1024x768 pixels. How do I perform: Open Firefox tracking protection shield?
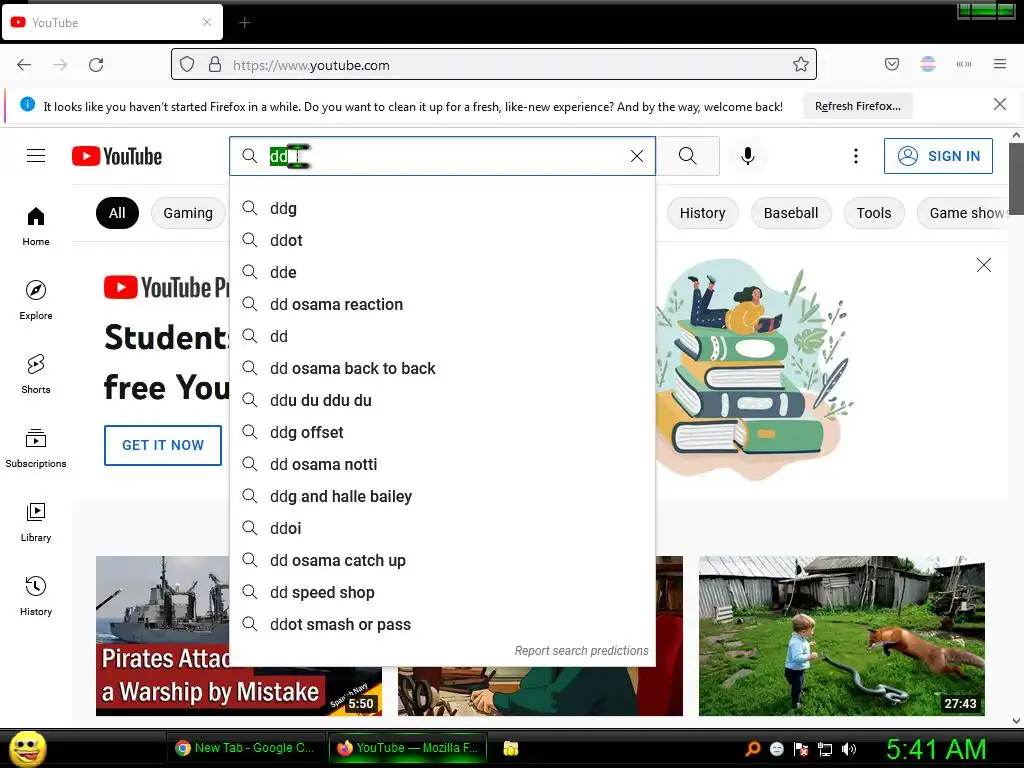point(187,64)
